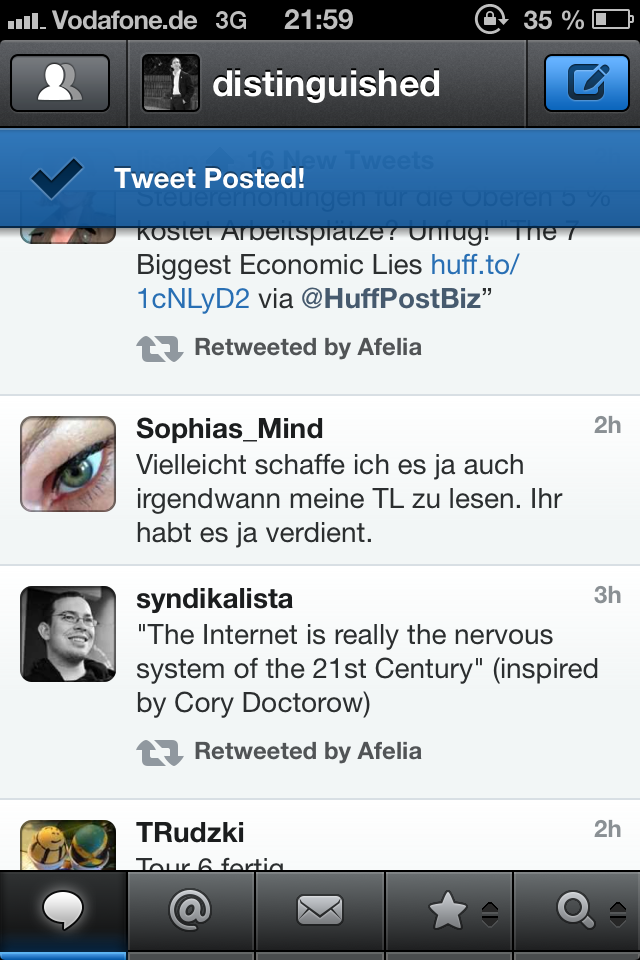Tap the distinguished profile picture in header
The height and width of the screenshot is (960, 640).
pyautogui.click(x=171, y=83)
